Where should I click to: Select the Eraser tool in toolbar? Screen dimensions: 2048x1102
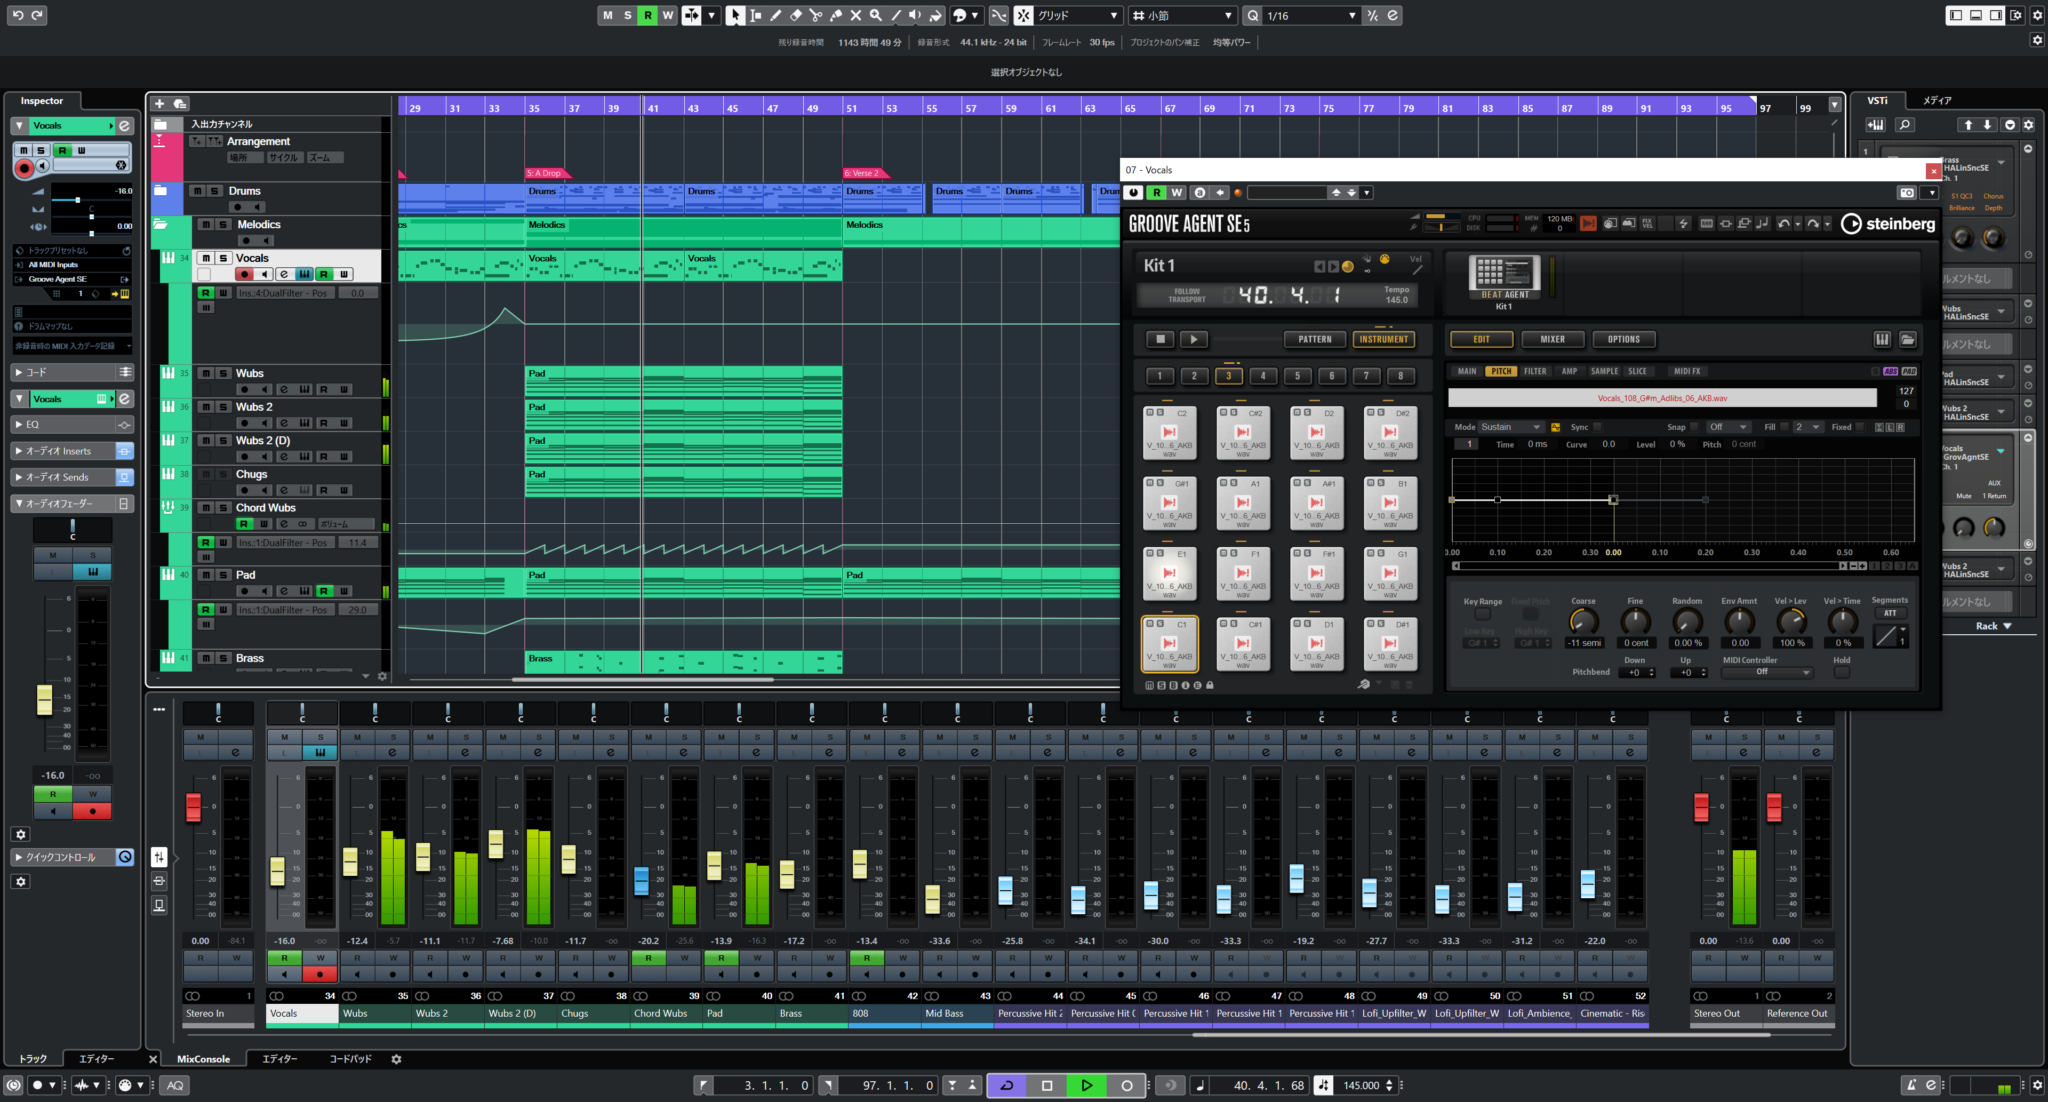click(795, 15)
